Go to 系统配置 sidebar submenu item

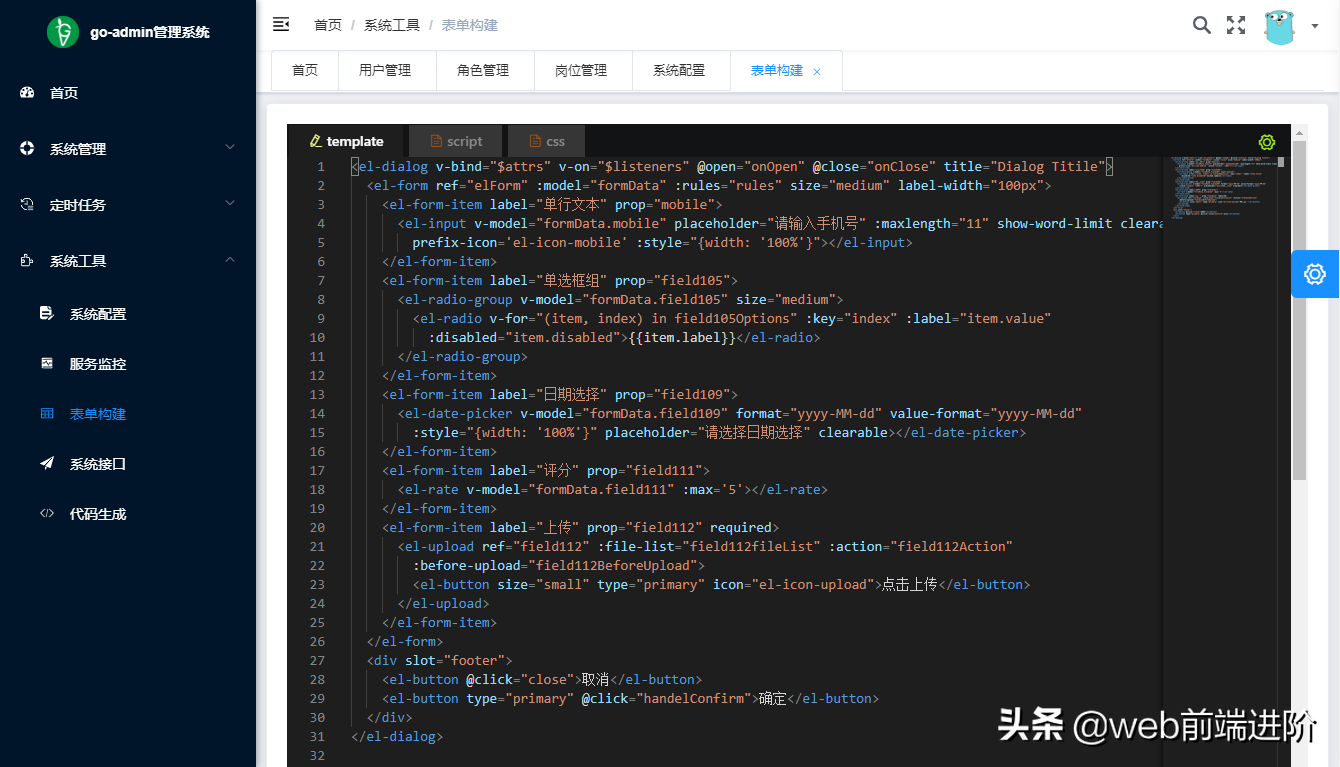[x=128, y=314]
